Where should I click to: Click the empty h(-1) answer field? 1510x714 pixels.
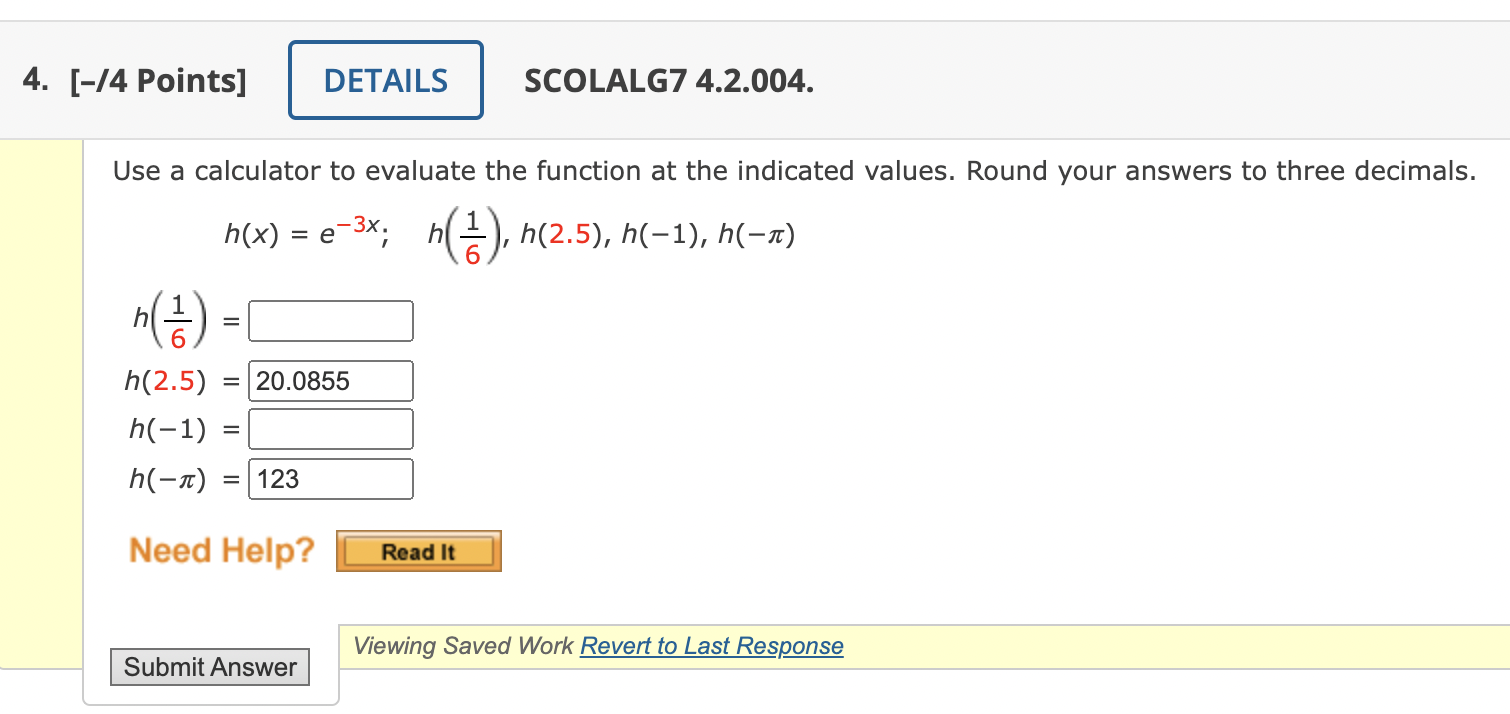(x=330, y=428)
